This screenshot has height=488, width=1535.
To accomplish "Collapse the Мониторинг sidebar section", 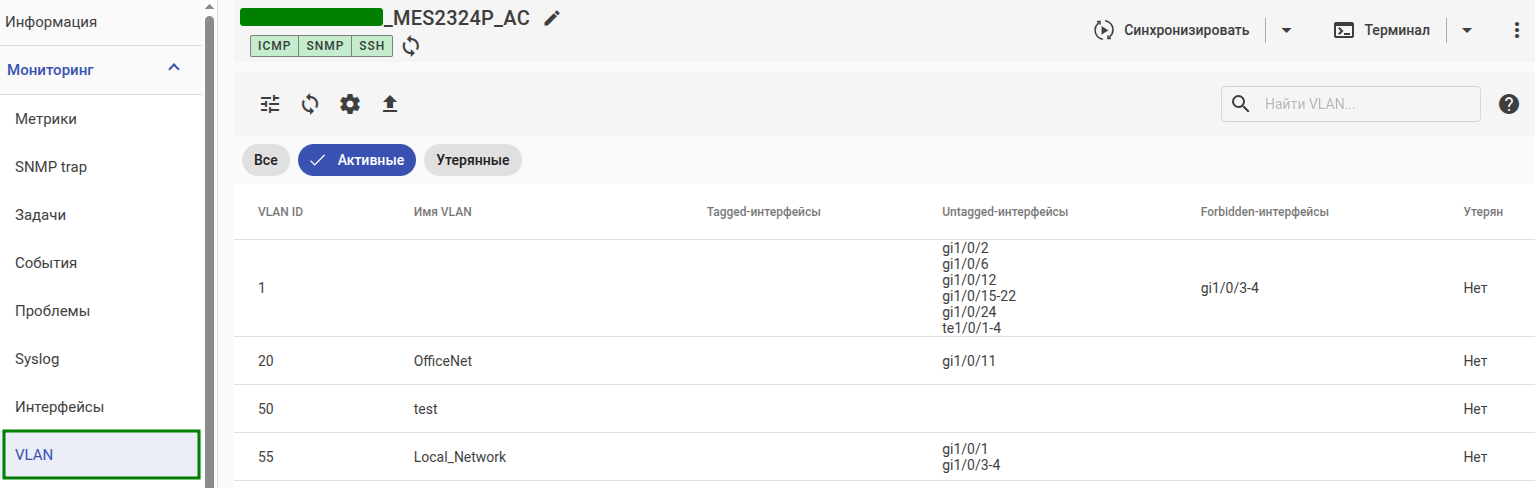I will point(174,68).
